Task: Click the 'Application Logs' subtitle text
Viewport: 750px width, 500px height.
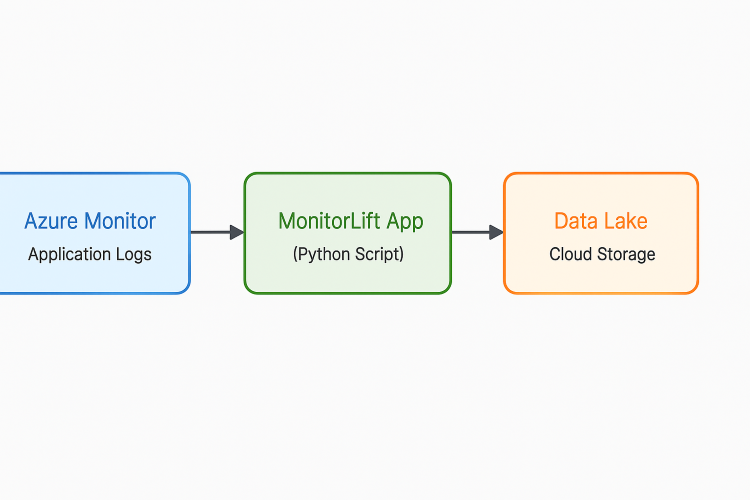Action: coord(90,254)
